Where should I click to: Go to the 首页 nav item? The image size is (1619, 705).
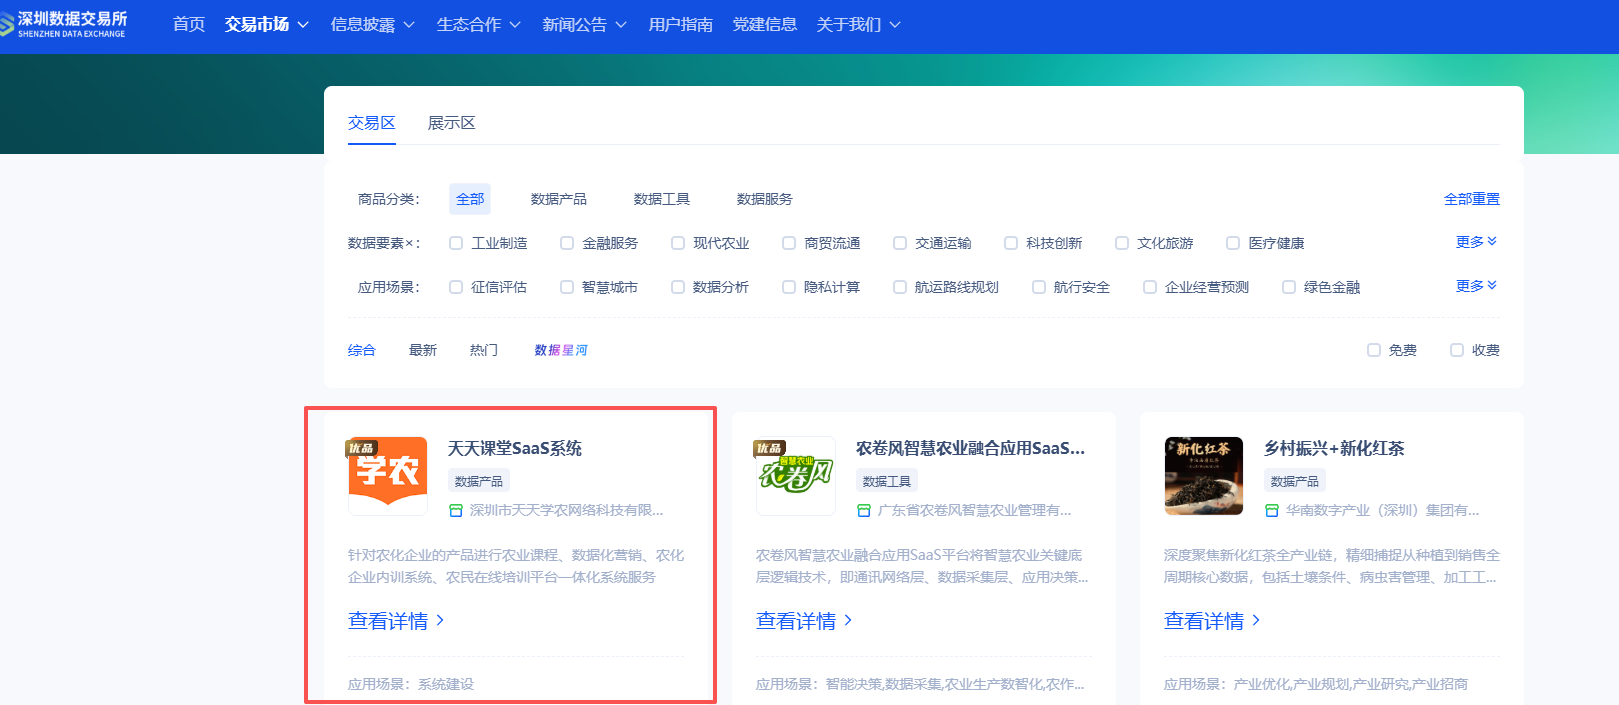[x=189, y=24]
